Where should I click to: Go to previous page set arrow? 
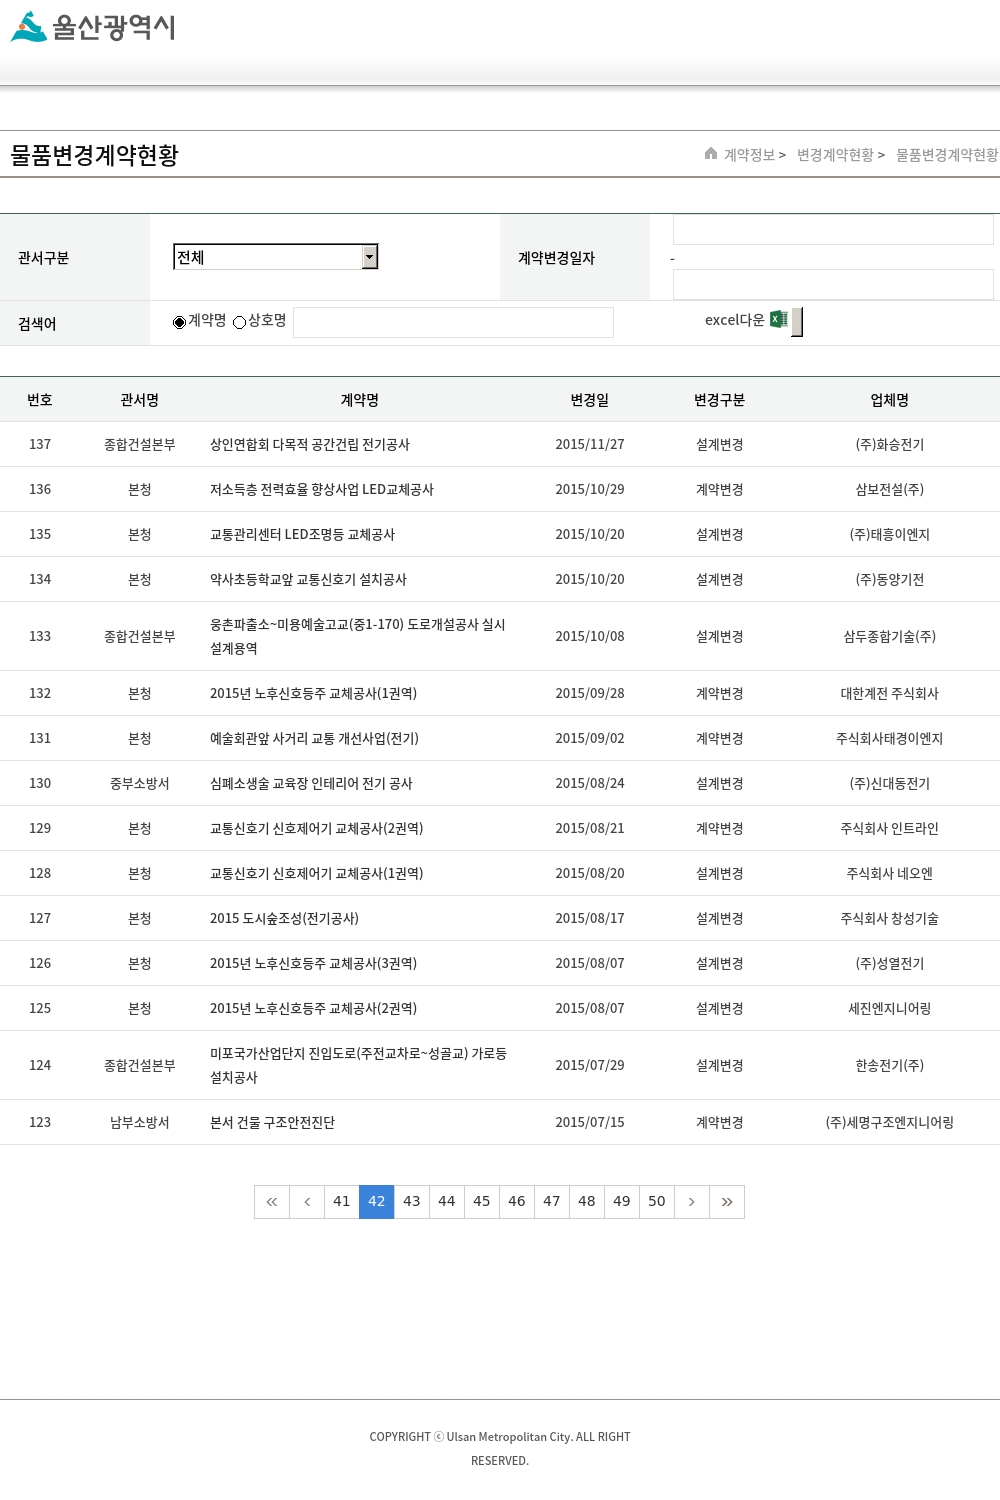coord(307,1202)
